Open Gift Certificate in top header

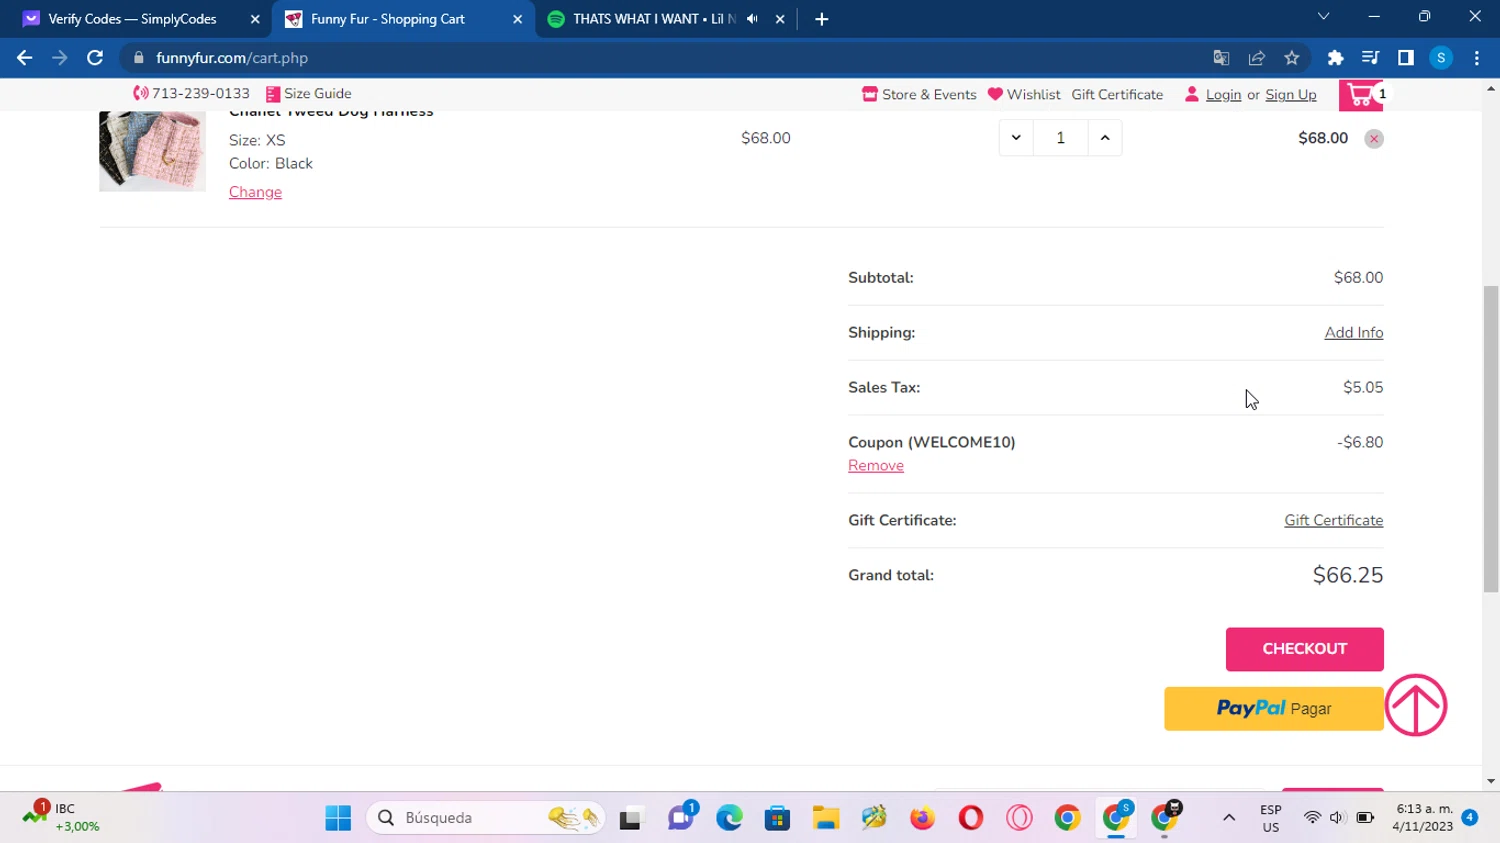(1117, 95)
